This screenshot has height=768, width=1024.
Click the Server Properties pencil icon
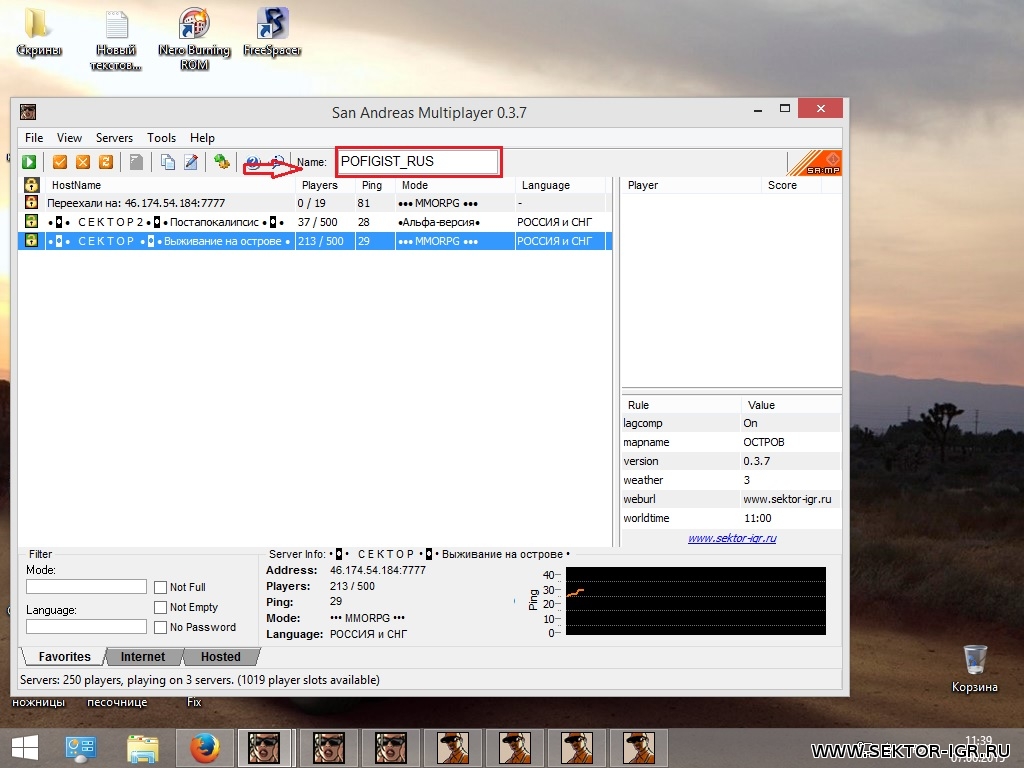[x=191, y=162]
